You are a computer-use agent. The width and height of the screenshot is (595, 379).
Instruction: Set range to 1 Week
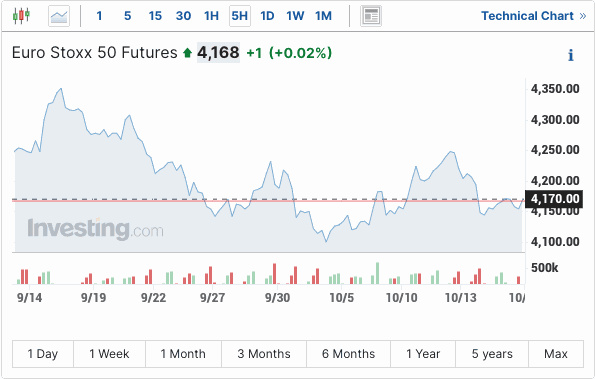109,354
